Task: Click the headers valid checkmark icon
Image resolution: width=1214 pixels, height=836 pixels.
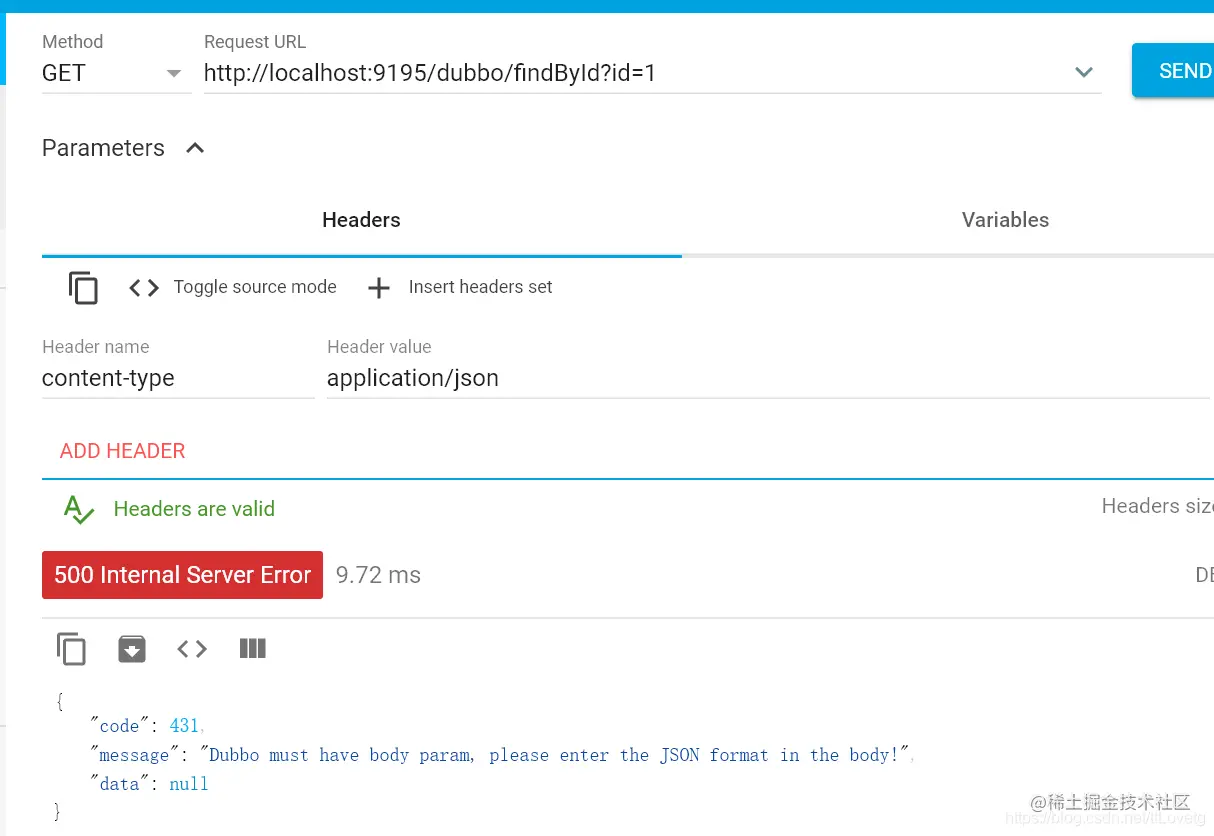Action: tap(78, 509)
